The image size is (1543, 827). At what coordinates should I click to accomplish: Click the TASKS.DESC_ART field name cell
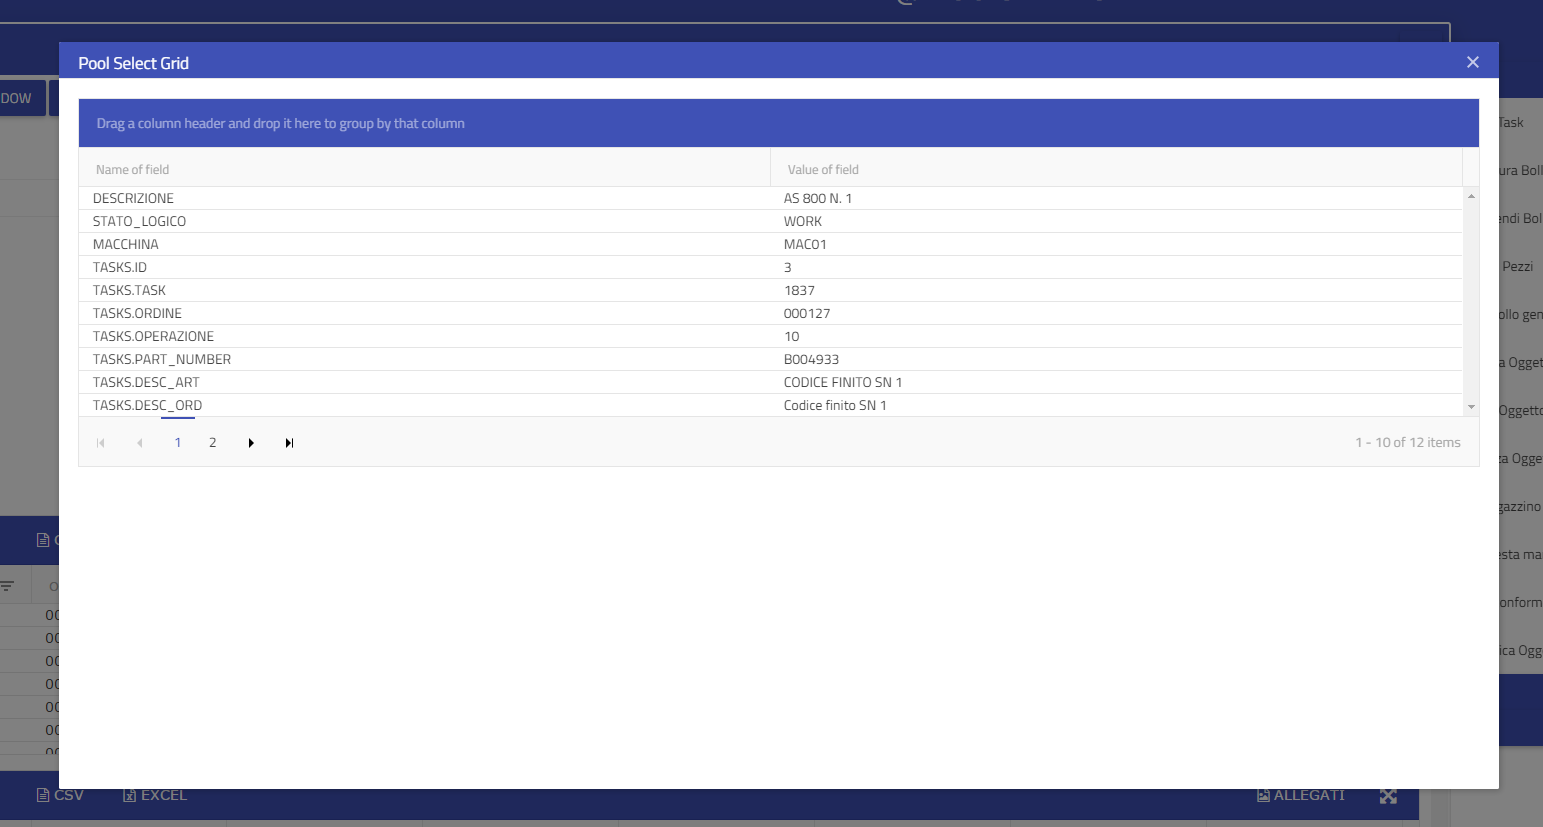click(425, 382)
